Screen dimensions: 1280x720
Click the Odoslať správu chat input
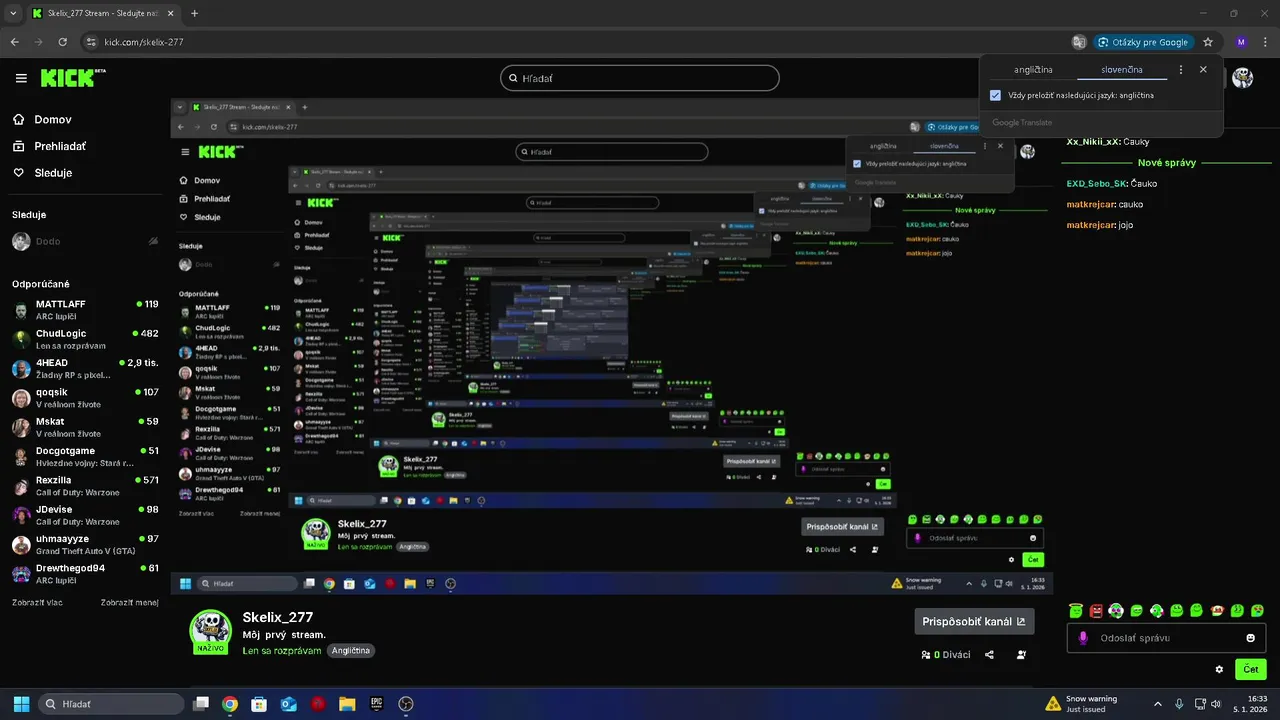pos(1165,638)
